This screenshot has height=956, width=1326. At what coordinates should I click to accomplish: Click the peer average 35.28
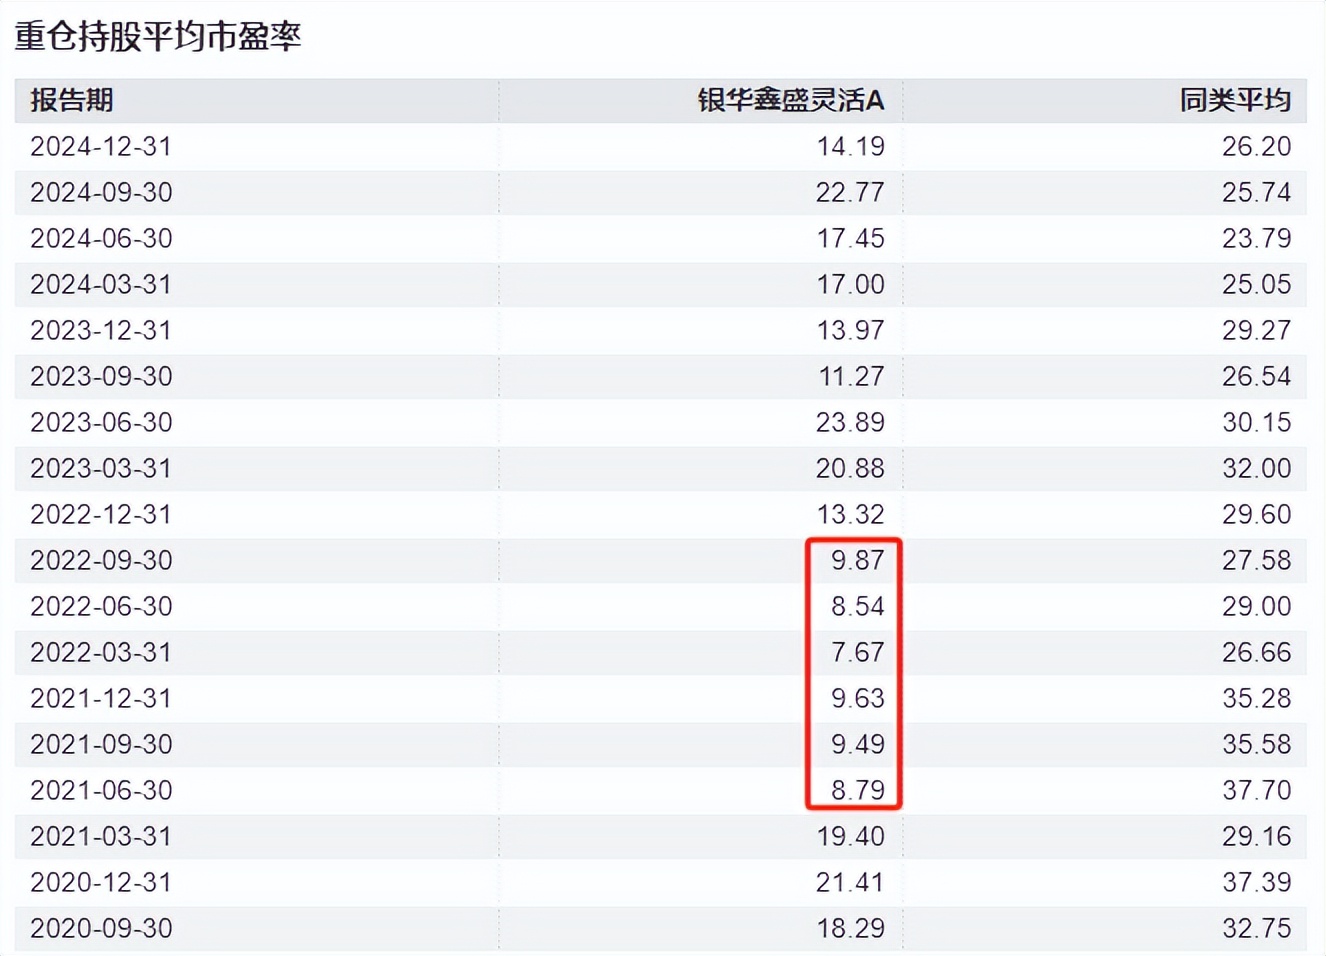coord(1257,698)
